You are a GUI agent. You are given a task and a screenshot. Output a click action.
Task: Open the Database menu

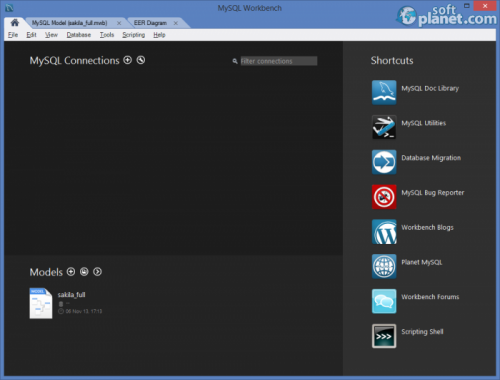pyautogui.click(x=79, y=35)
